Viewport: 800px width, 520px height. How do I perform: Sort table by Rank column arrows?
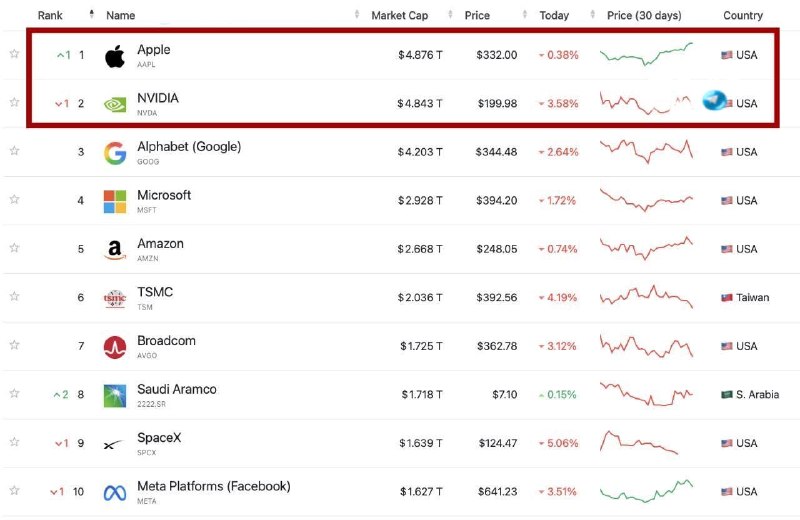coord(92,14)
